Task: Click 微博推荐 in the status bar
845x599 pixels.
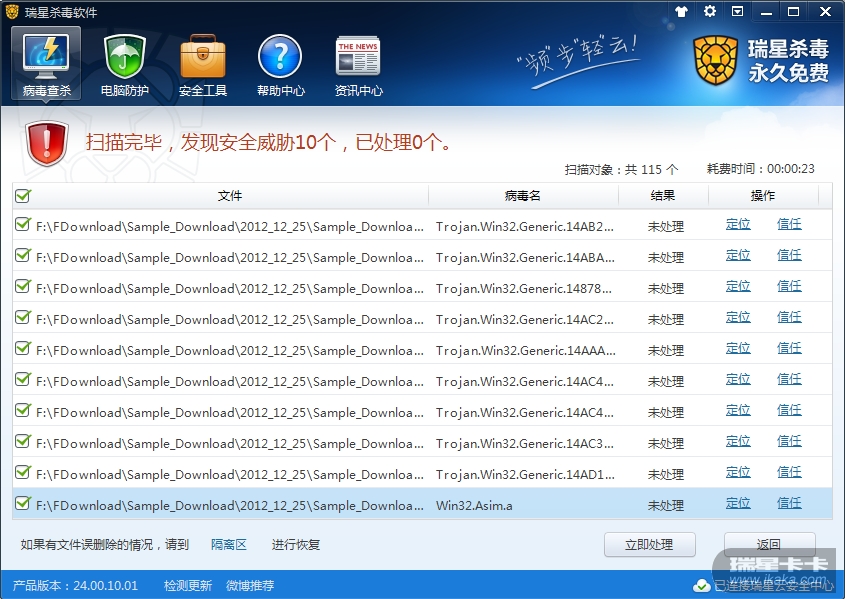Action: click(250, 586)
